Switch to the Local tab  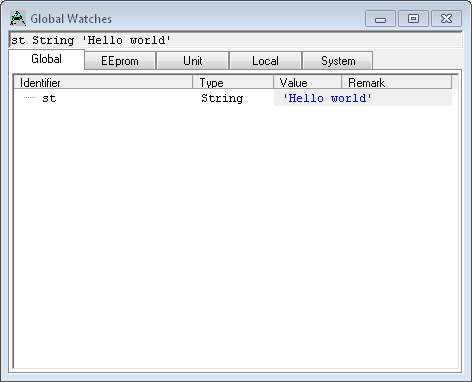(x=265, y=61)
